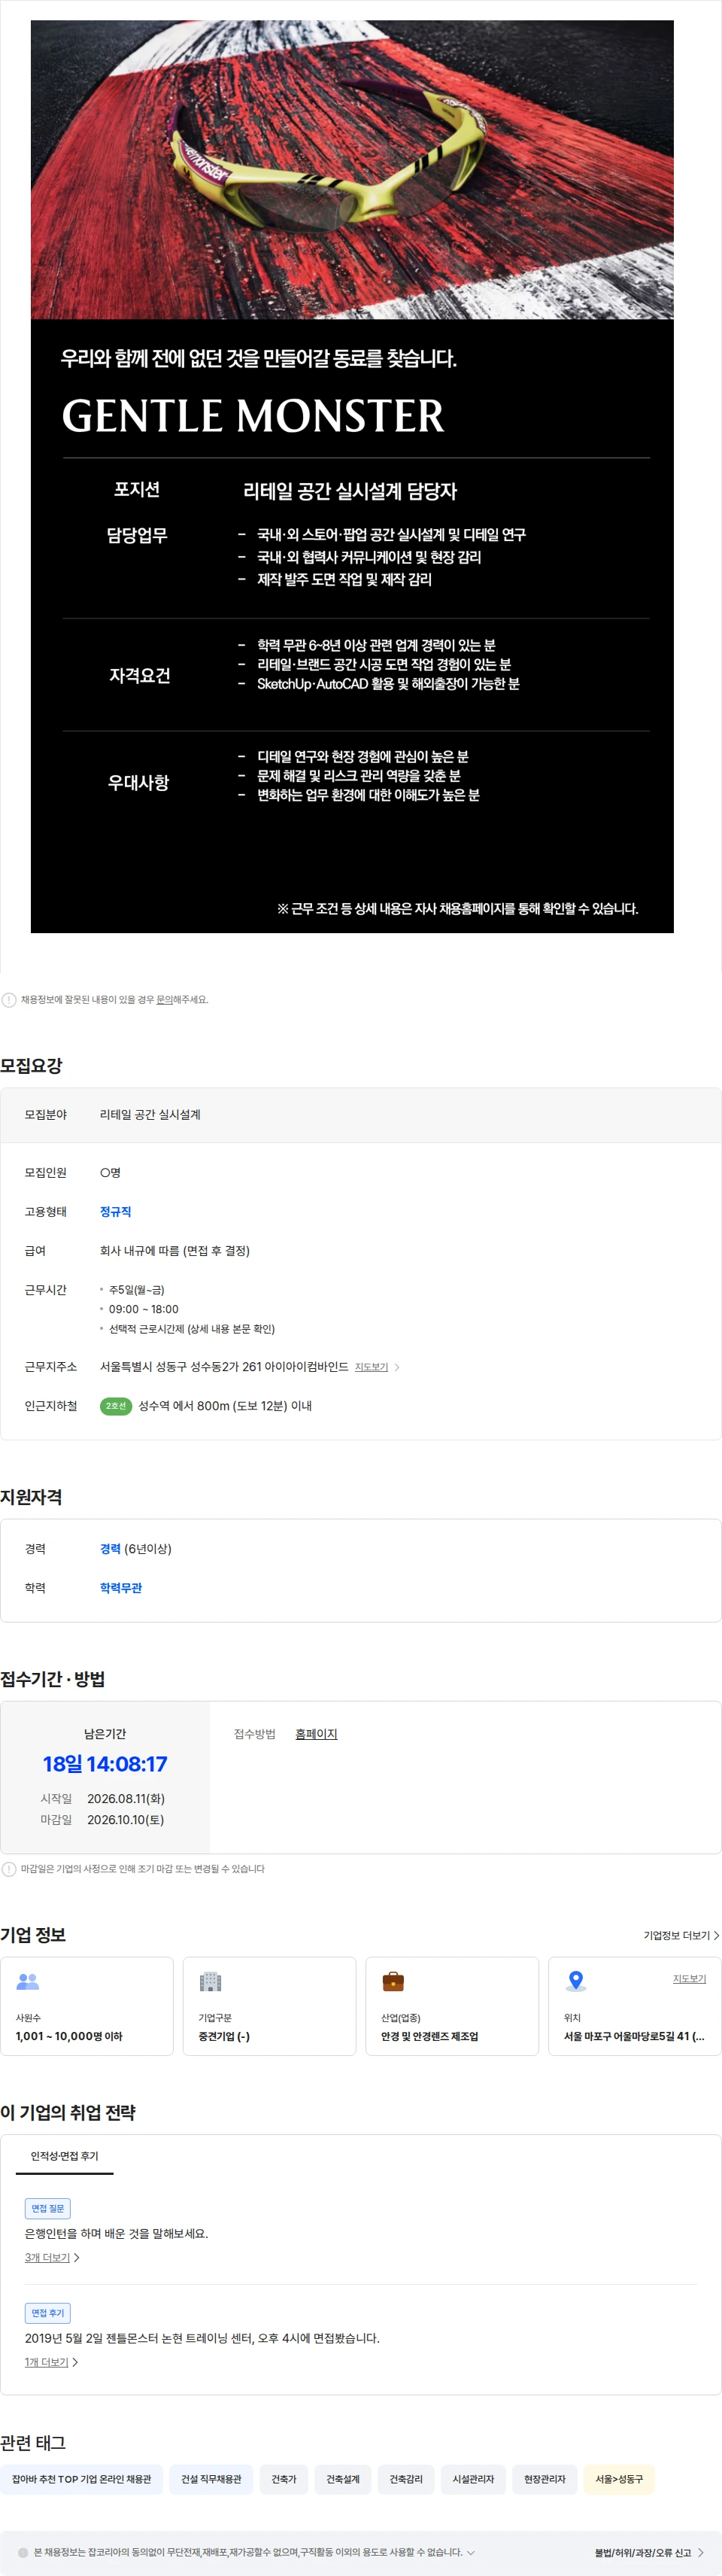Viewport: 722px width, 2576px height.
Task: Click '서울특별시 성동구 성수동2가 261 아이아이컴바인드' address text
Action: tap(224, 1366)
